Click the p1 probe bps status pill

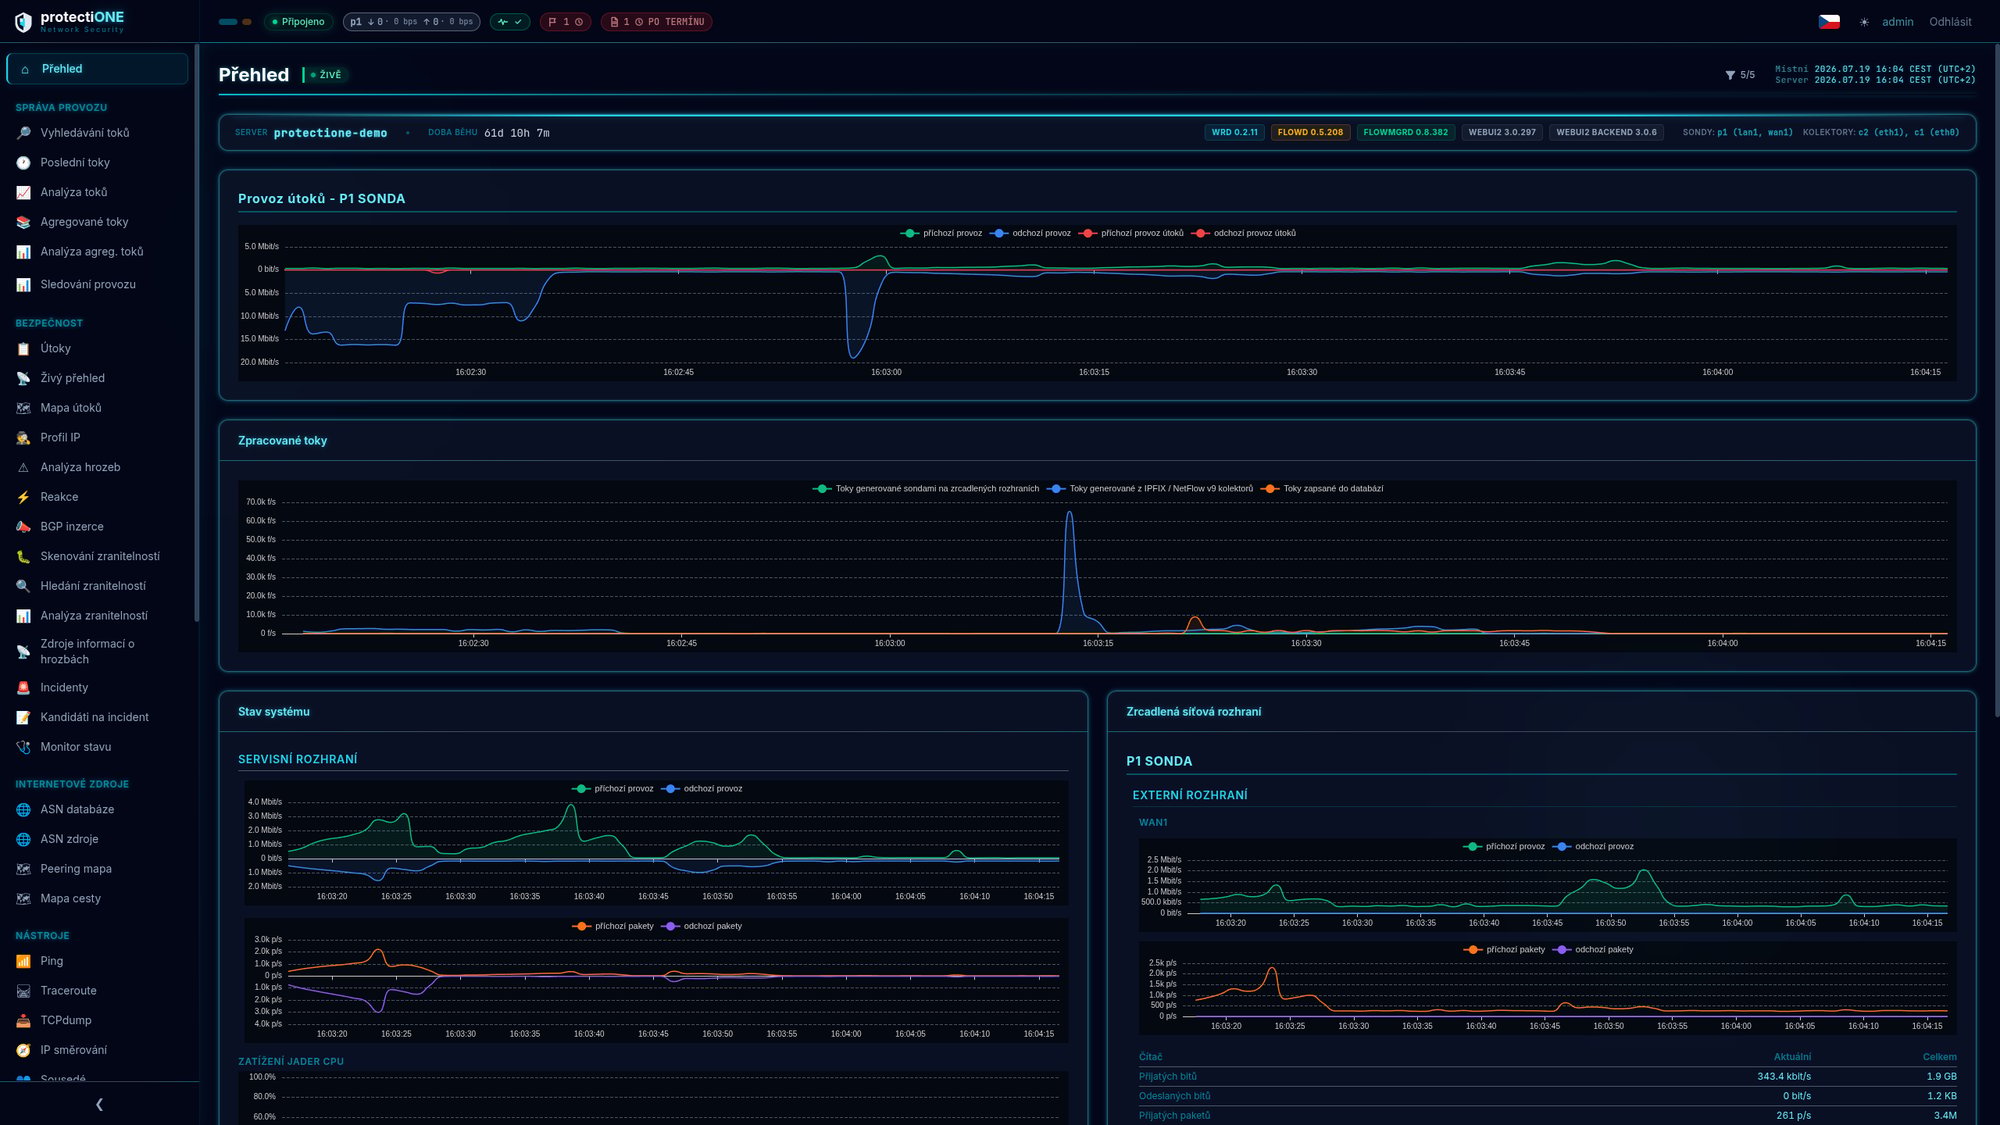(x=411, y=22)
